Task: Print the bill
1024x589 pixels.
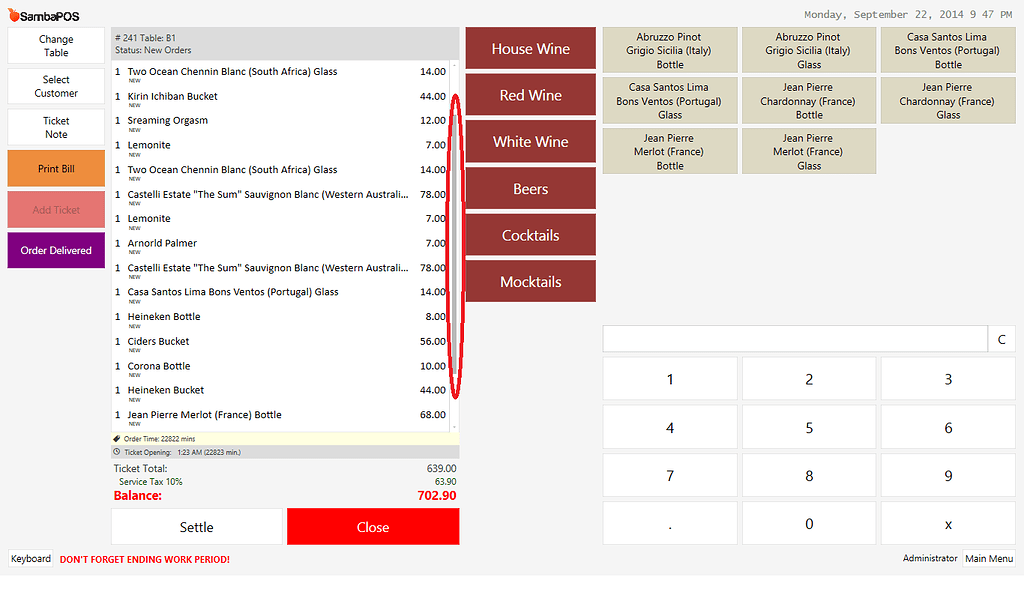Action: pos(55,169)
